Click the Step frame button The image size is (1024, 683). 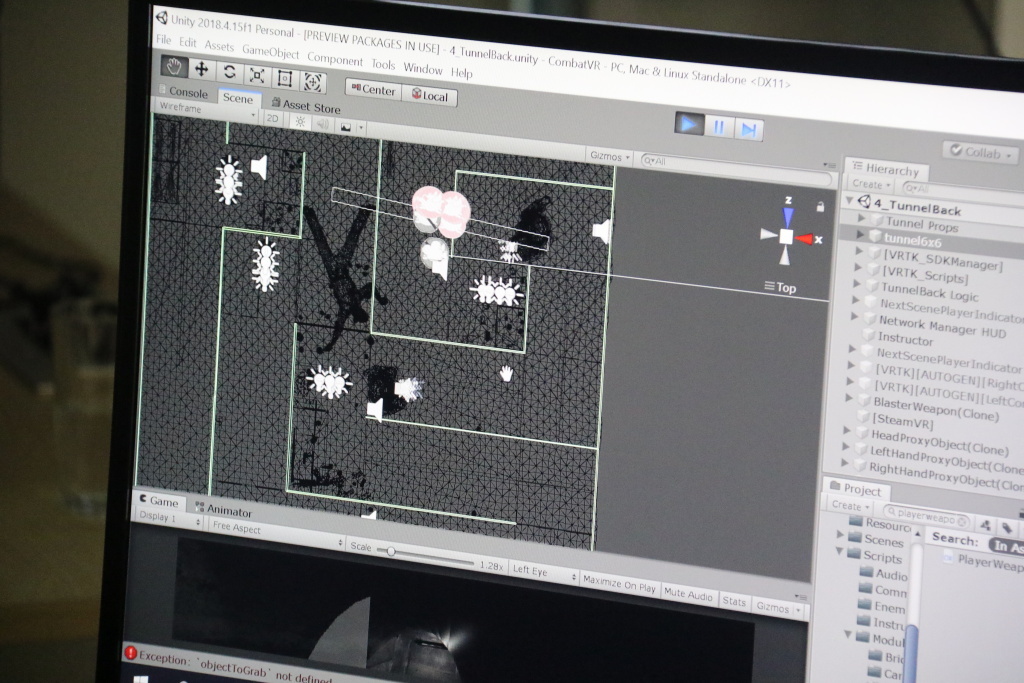pyautogui.click(x=748, y=129)
